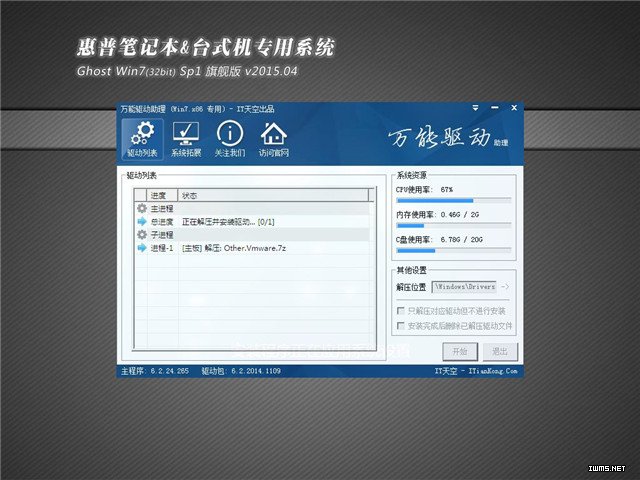Enable 只解压对应驱动但不进行安装 checkbox

[401, 311]
